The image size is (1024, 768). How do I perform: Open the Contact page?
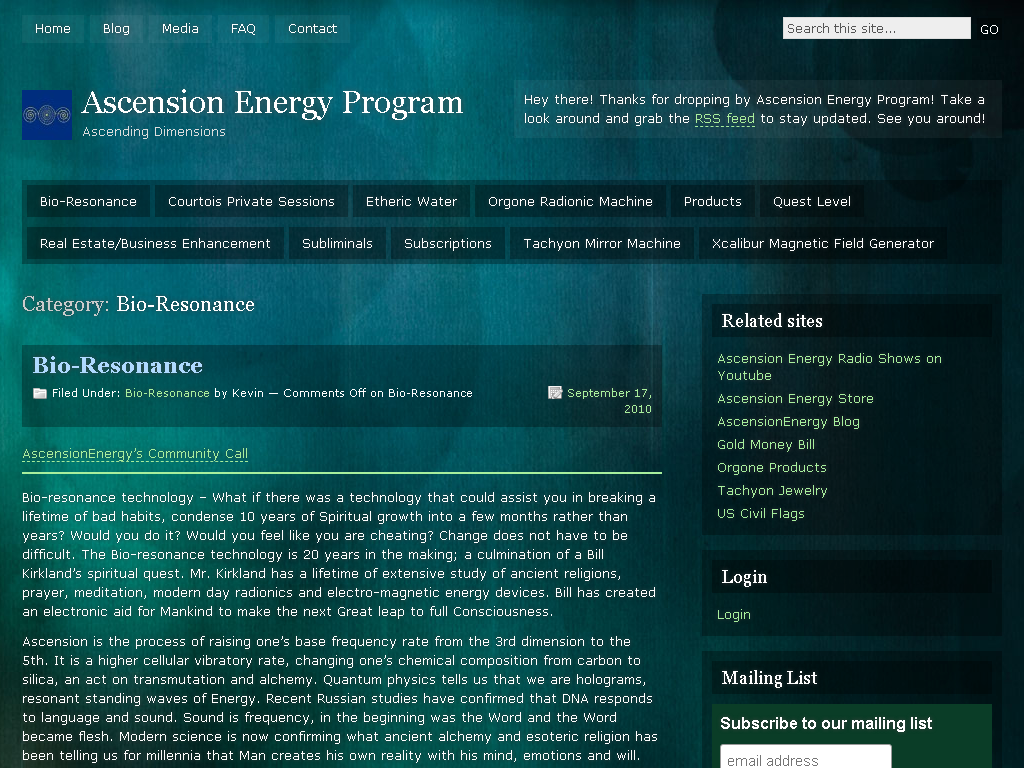312,29
